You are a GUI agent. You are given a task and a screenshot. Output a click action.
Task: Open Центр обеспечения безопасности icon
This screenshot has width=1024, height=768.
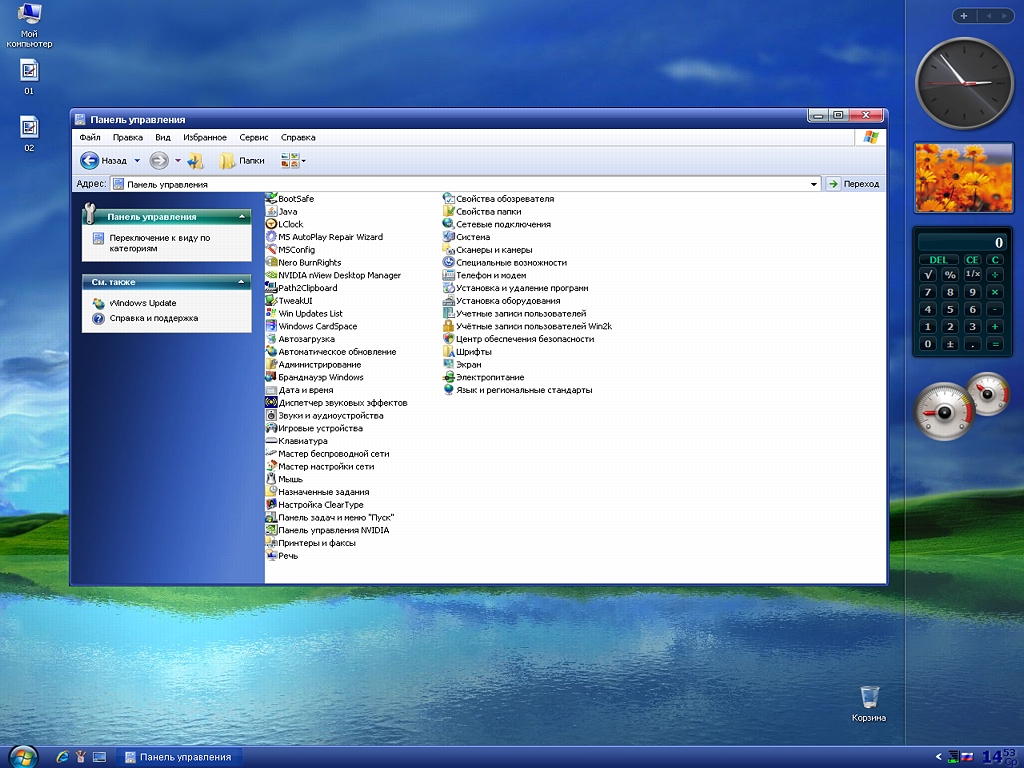(x=449, y=339)
